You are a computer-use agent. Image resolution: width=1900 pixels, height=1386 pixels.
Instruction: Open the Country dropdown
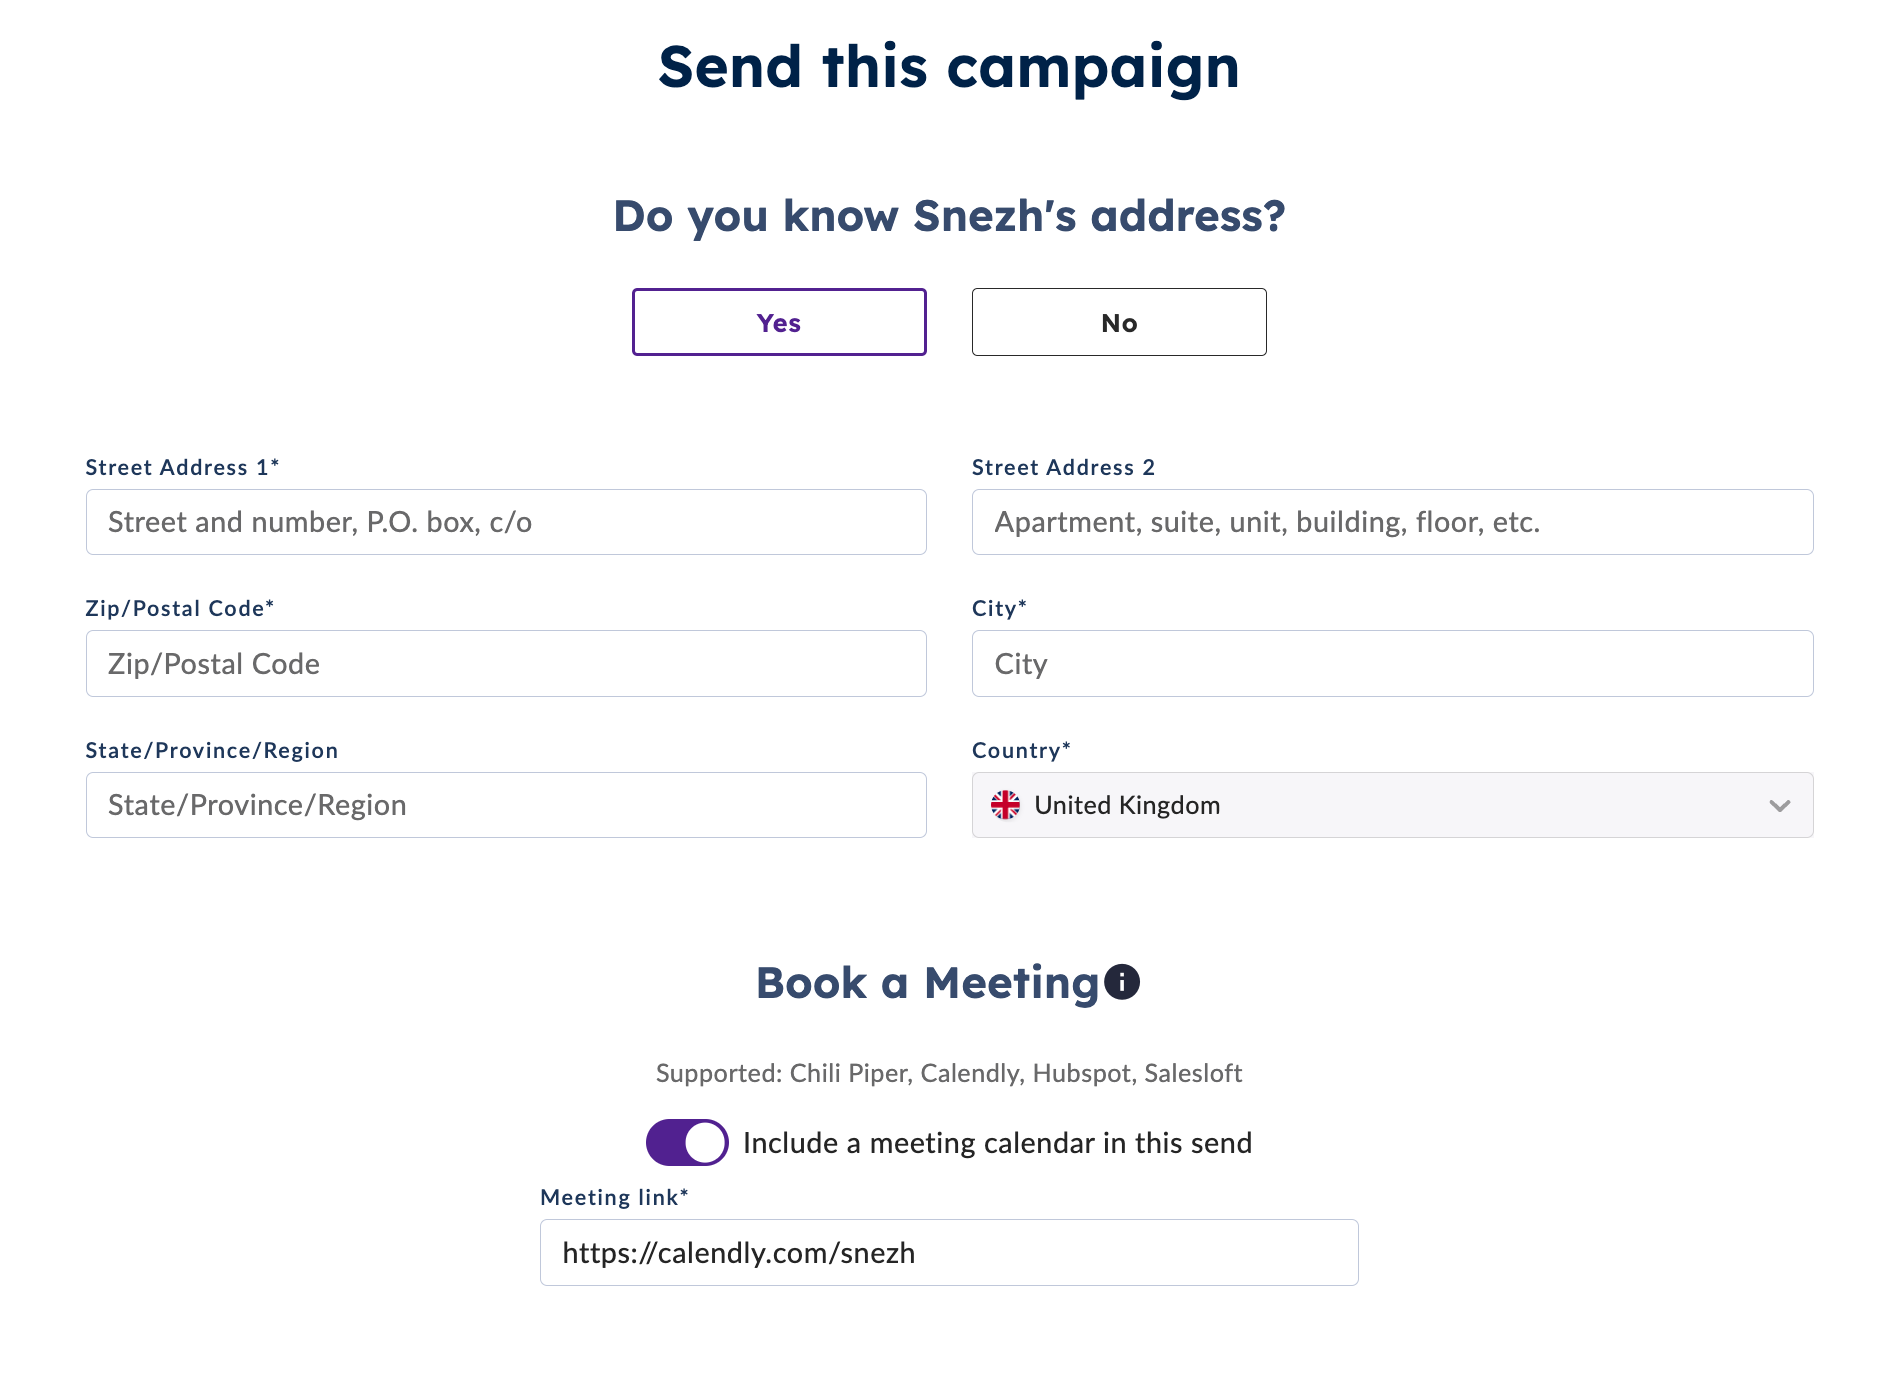pyautogui.click(x=1392, y=805)
